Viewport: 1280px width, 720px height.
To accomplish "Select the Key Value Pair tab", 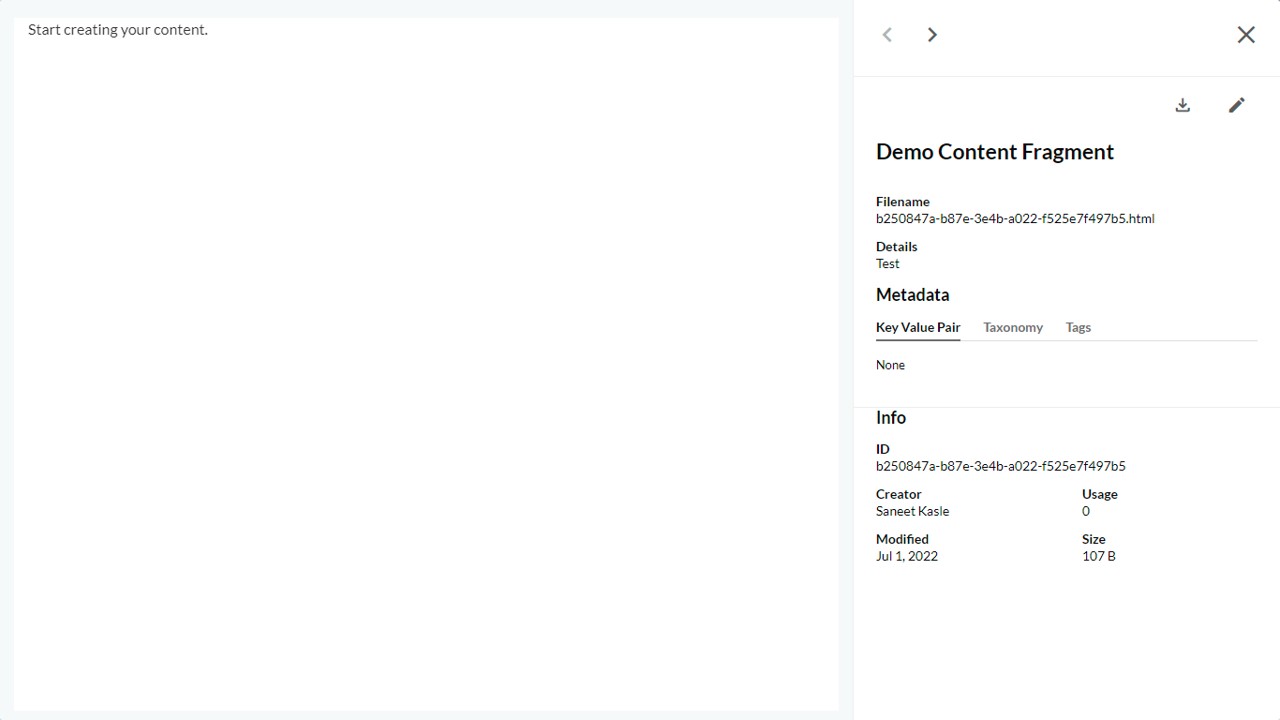I will coord(918,328).
